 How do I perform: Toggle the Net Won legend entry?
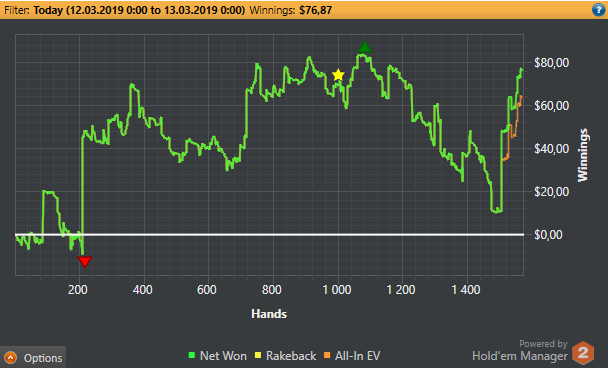(x=218, y=356)
